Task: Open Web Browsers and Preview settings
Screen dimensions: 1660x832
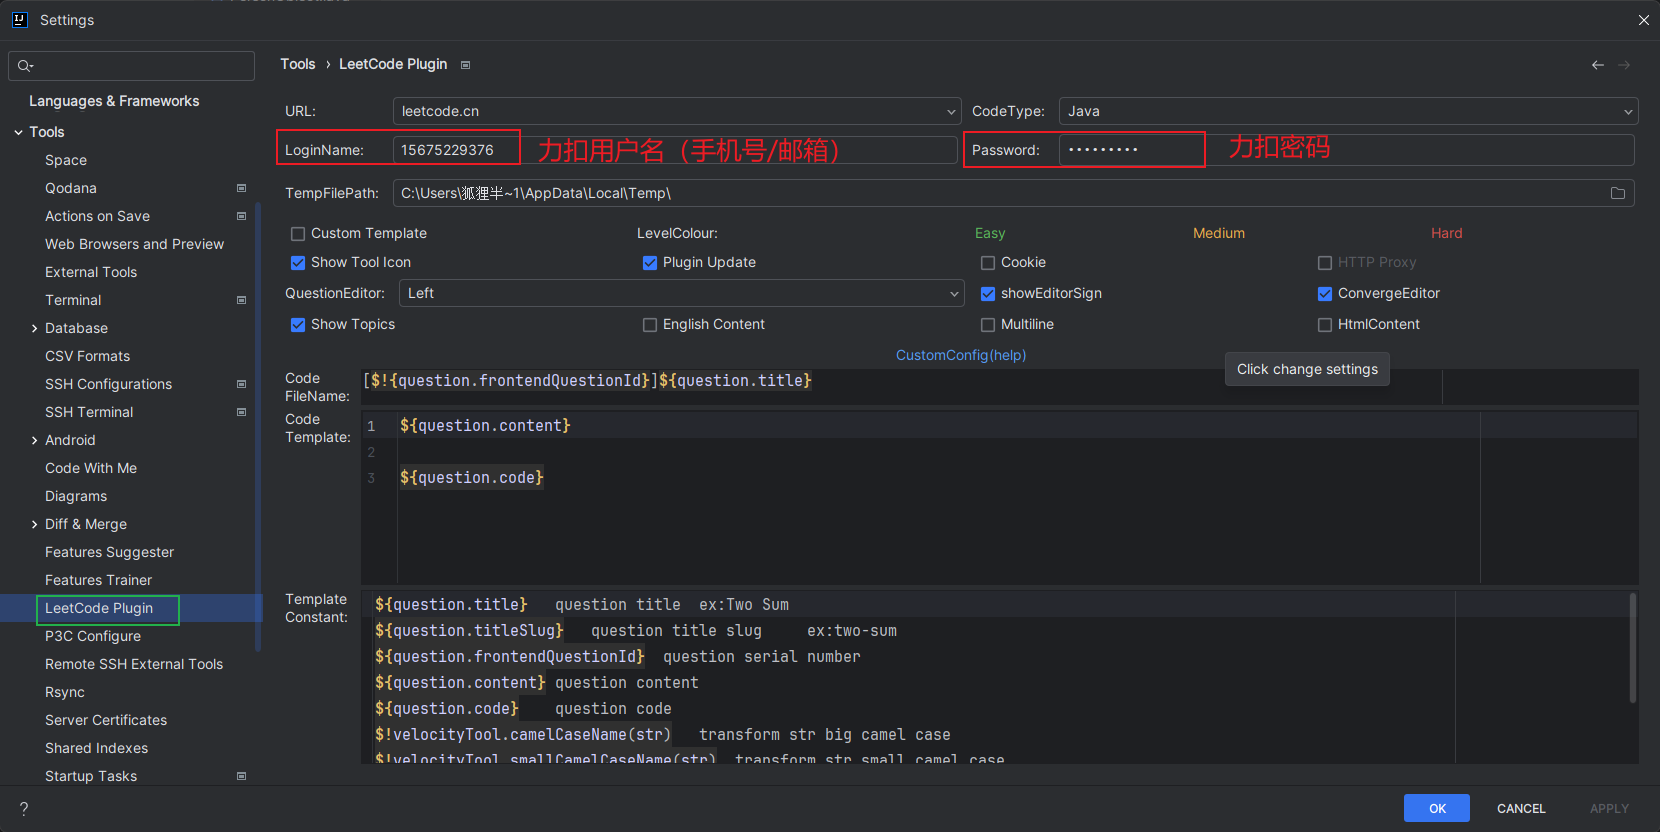Action: tap(134, 244)
